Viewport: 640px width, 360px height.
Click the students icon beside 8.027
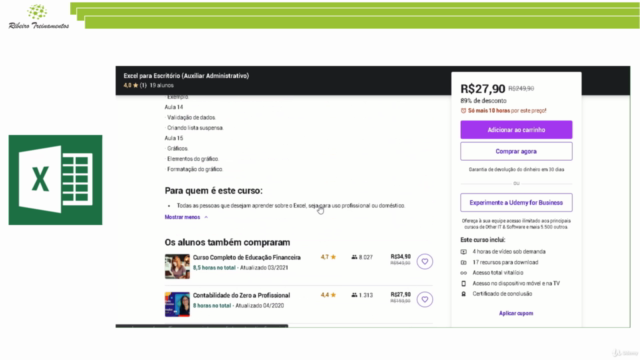pyautogui.click(x=354, y=257)
